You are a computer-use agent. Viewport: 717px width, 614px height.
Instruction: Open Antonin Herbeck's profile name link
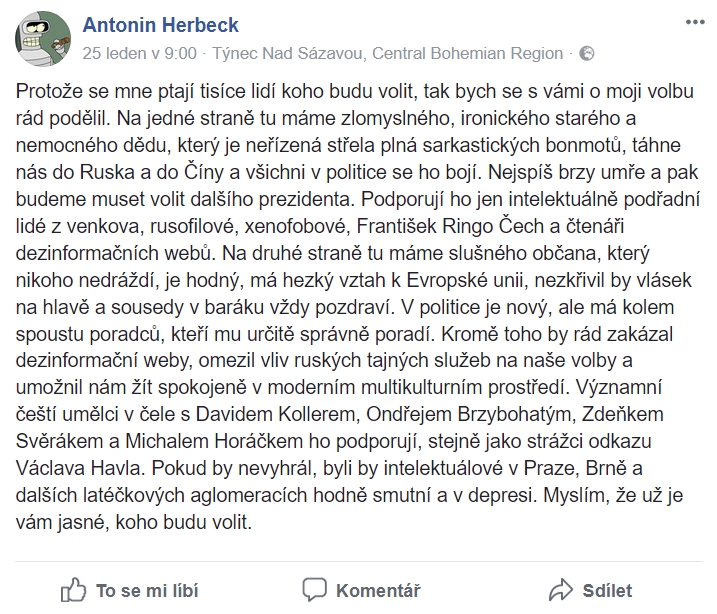(x=161, y=25)
